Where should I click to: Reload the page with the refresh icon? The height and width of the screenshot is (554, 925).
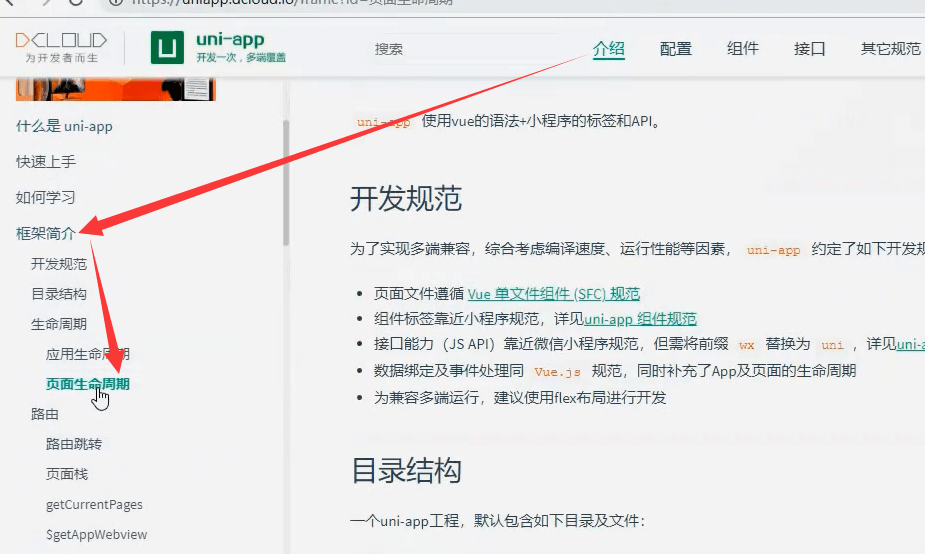click(x=76, y=2)
